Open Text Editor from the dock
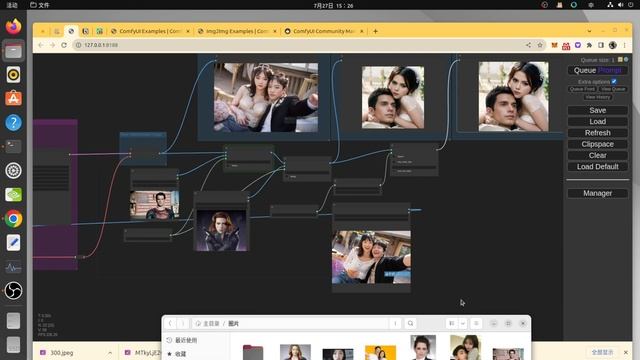640x360 pixels. (x=13, y=243)
